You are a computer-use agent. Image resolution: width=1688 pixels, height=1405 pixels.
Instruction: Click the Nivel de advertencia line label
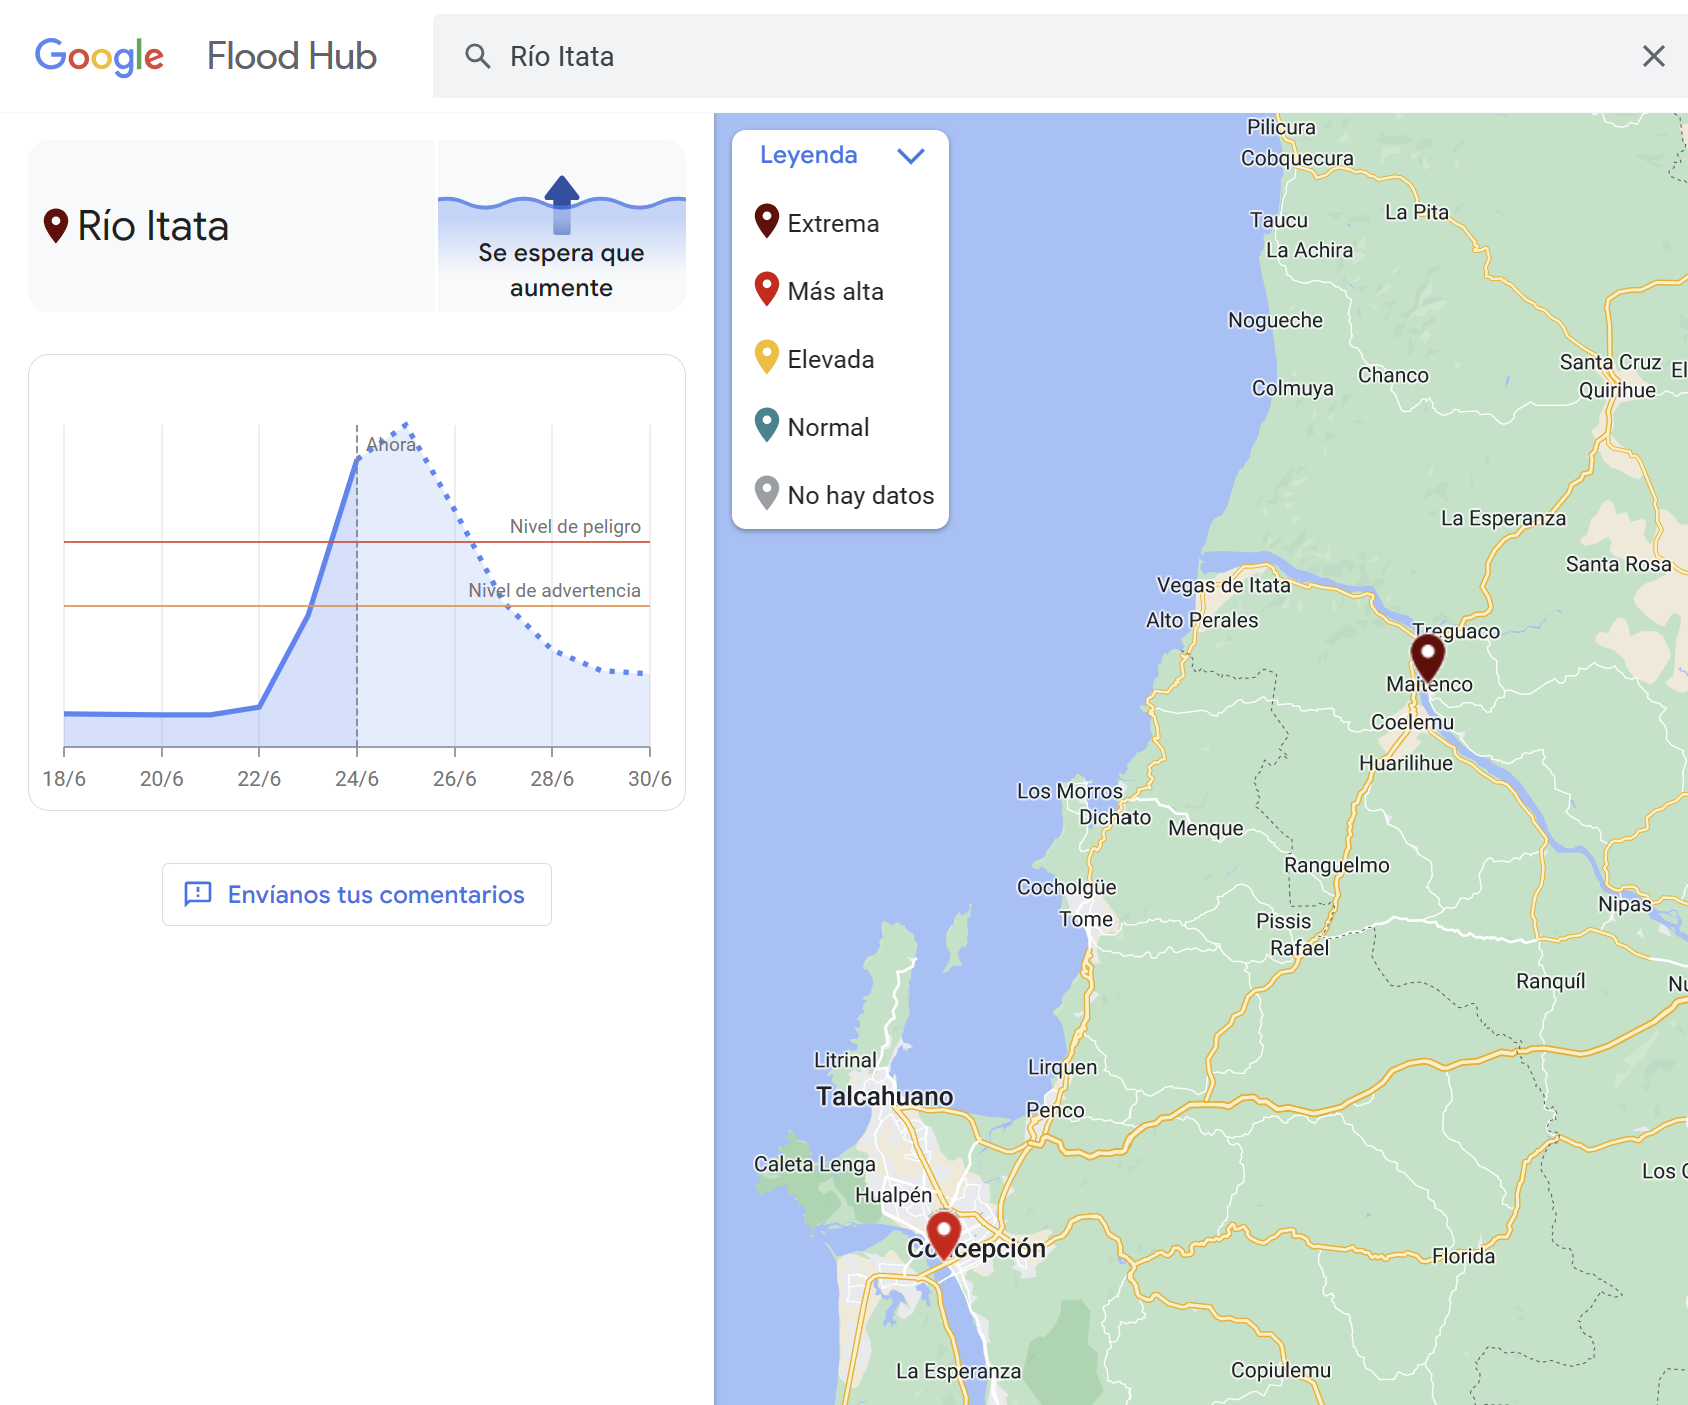pyautogui.click(x=554, y=590)
